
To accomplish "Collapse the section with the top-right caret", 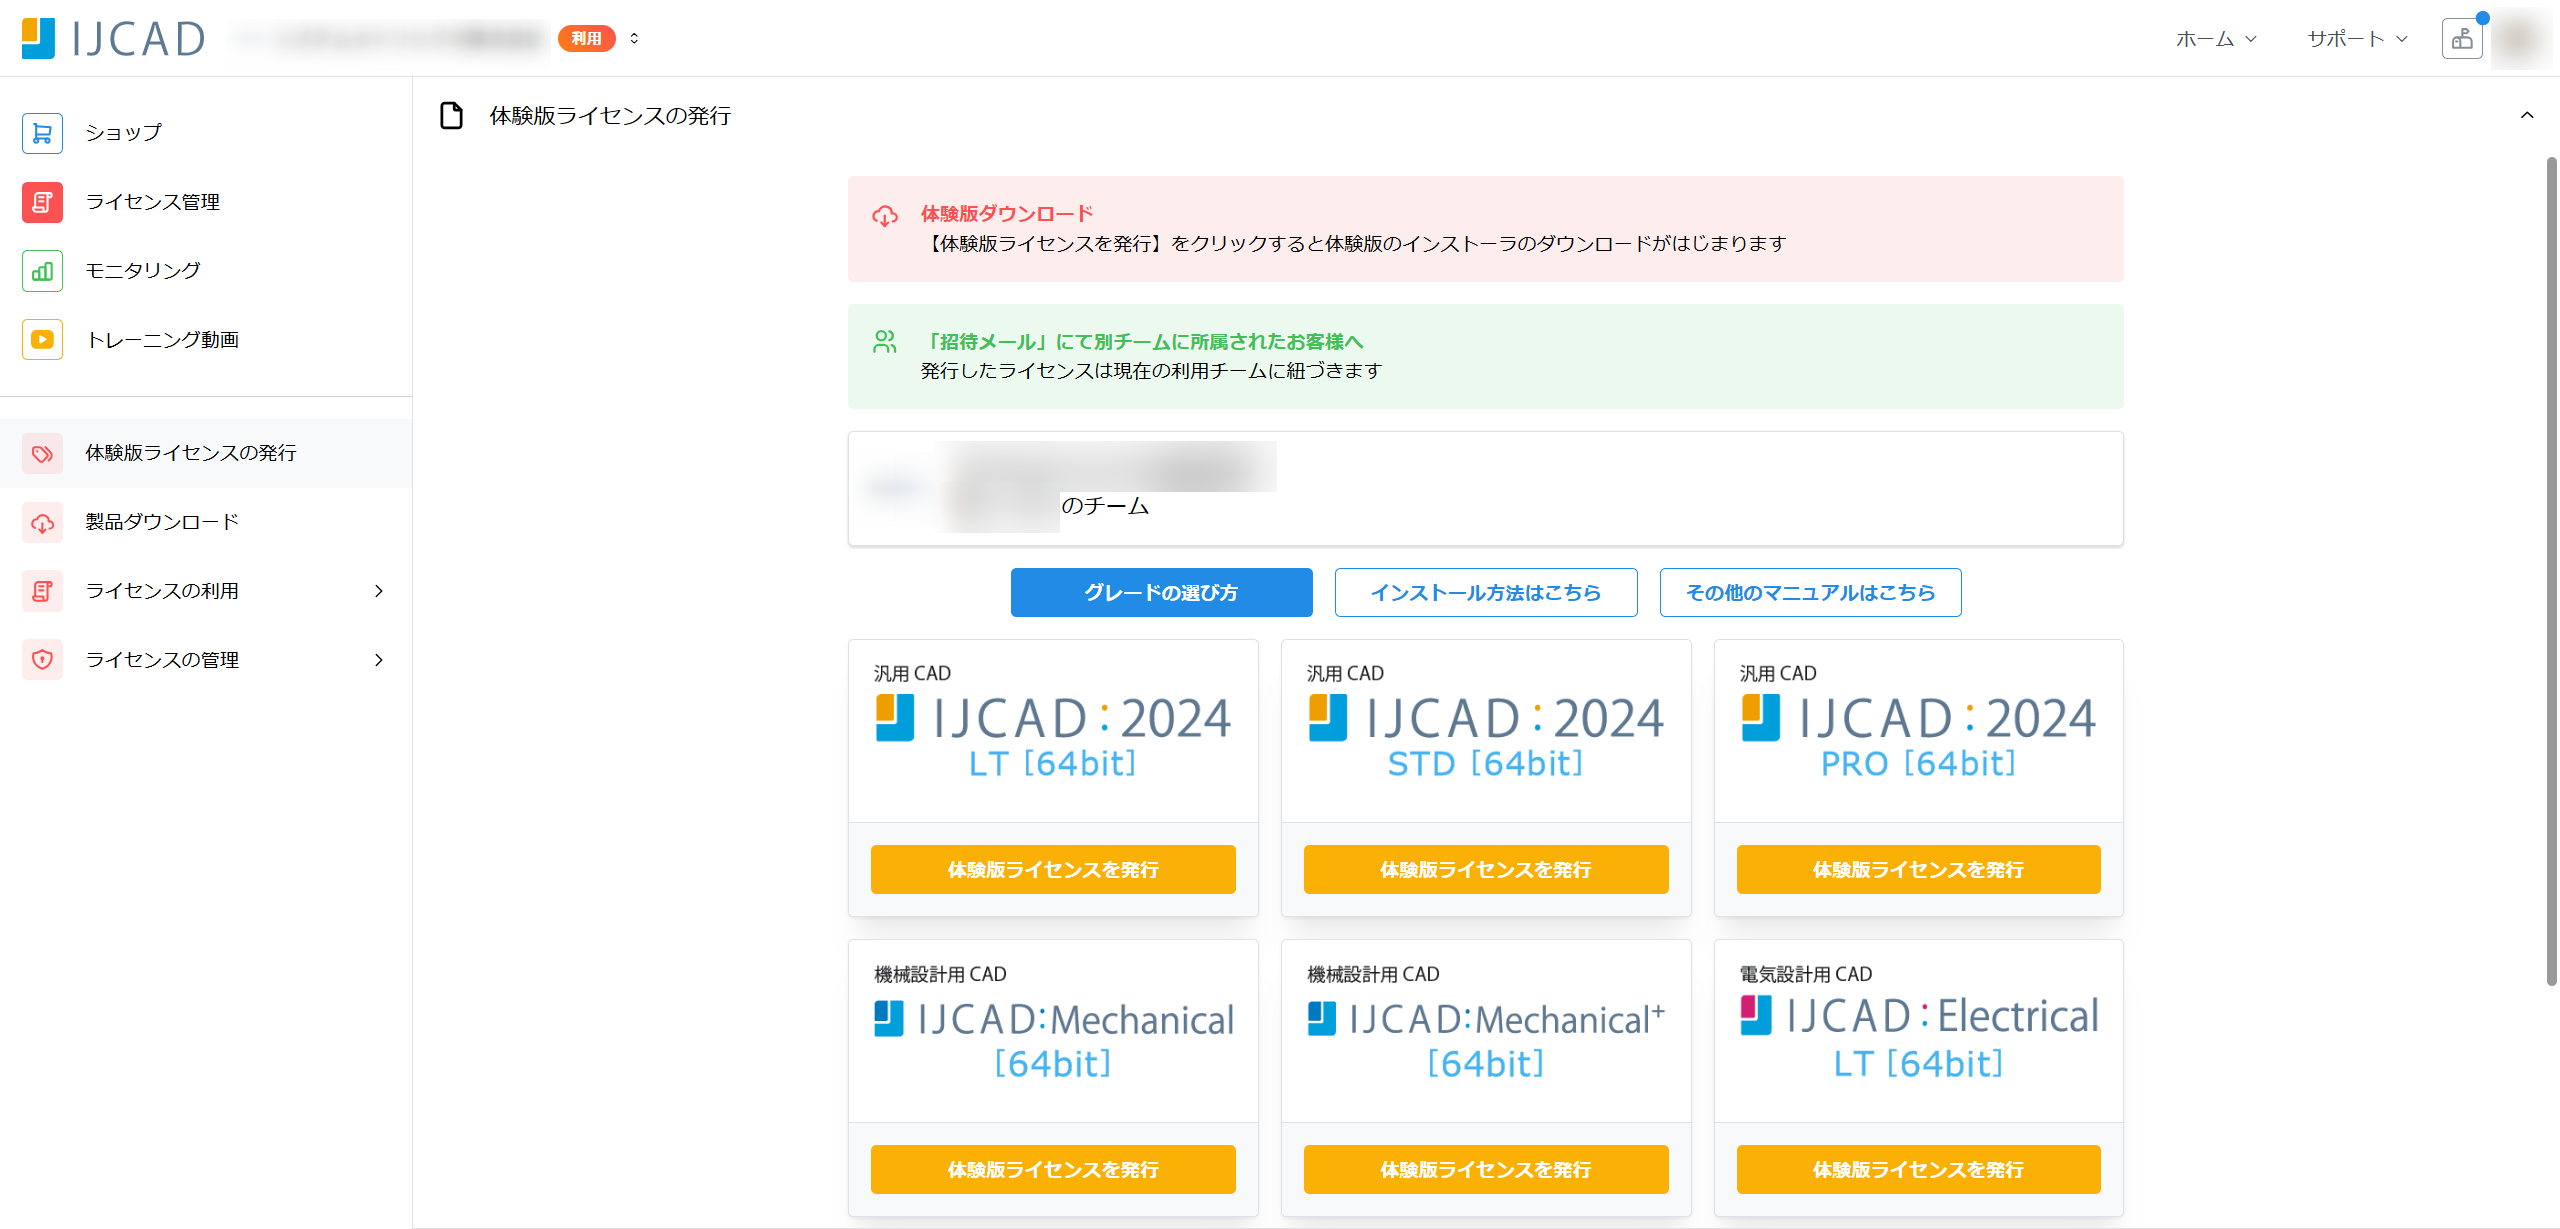I will click(x=2527, y=115).
